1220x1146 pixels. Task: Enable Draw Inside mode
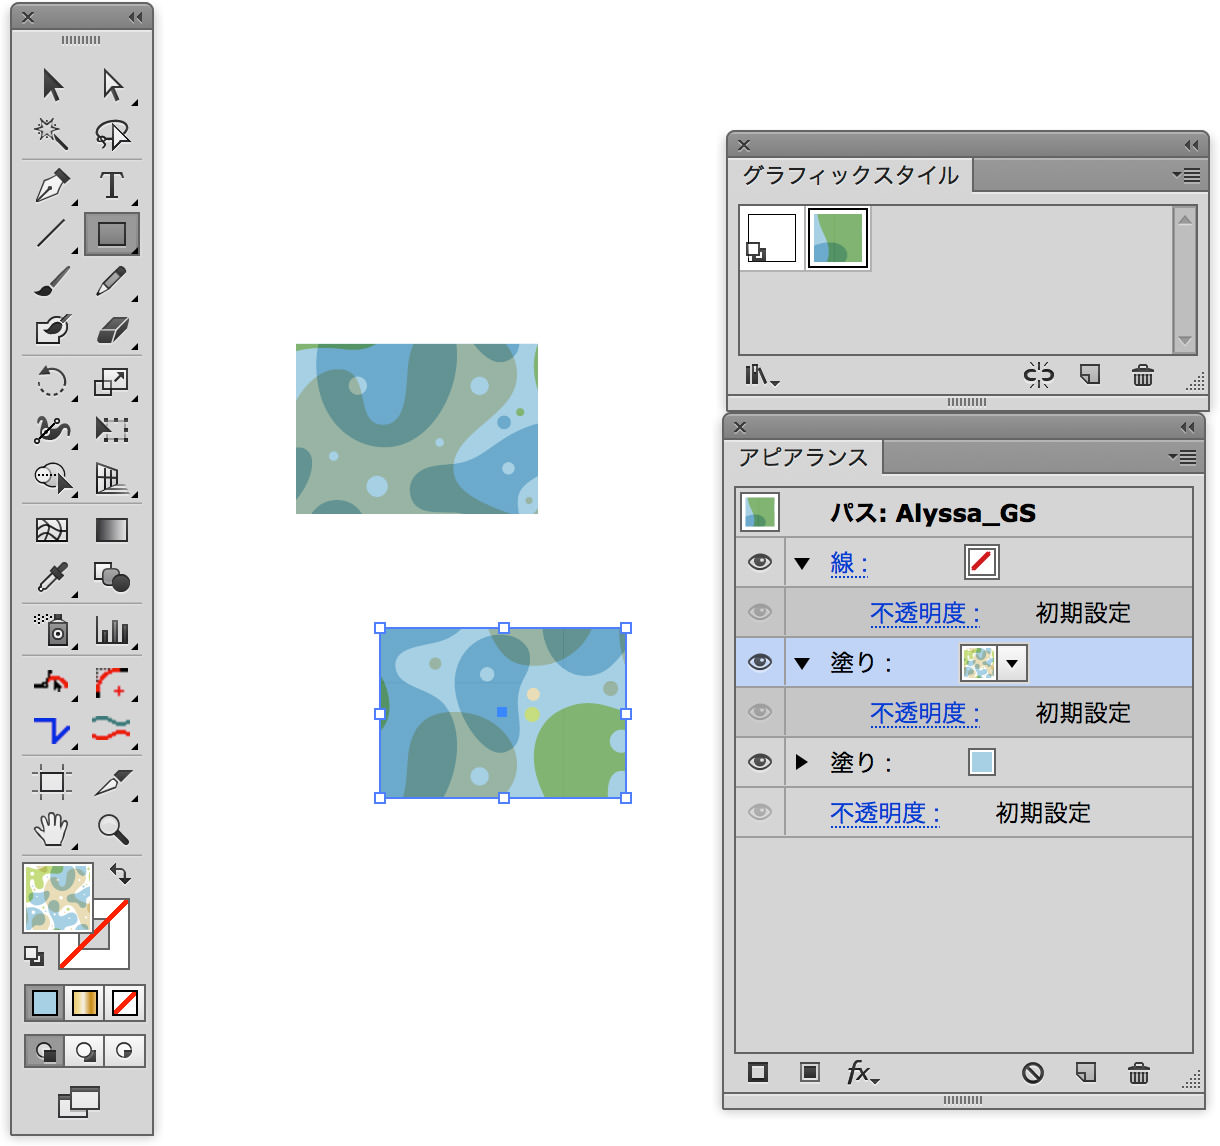[124, 1051]
